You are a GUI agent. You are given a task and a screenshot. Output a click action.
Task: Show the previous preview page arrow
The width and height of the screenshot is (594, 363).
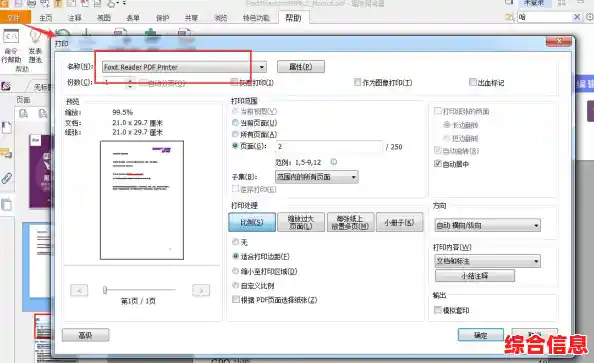pos(79,291)
